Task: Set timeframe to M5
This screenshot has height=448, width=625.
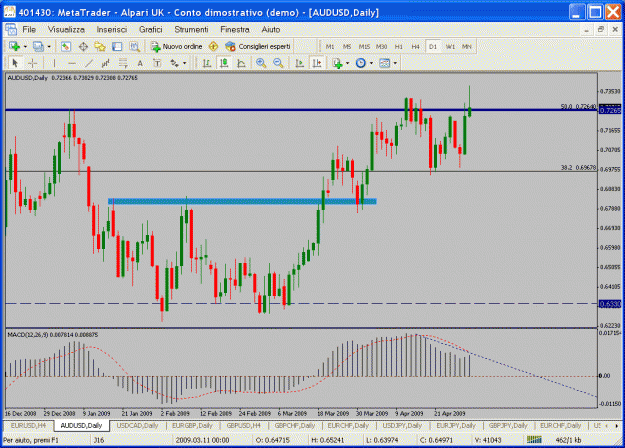Action: coord(347,47)
